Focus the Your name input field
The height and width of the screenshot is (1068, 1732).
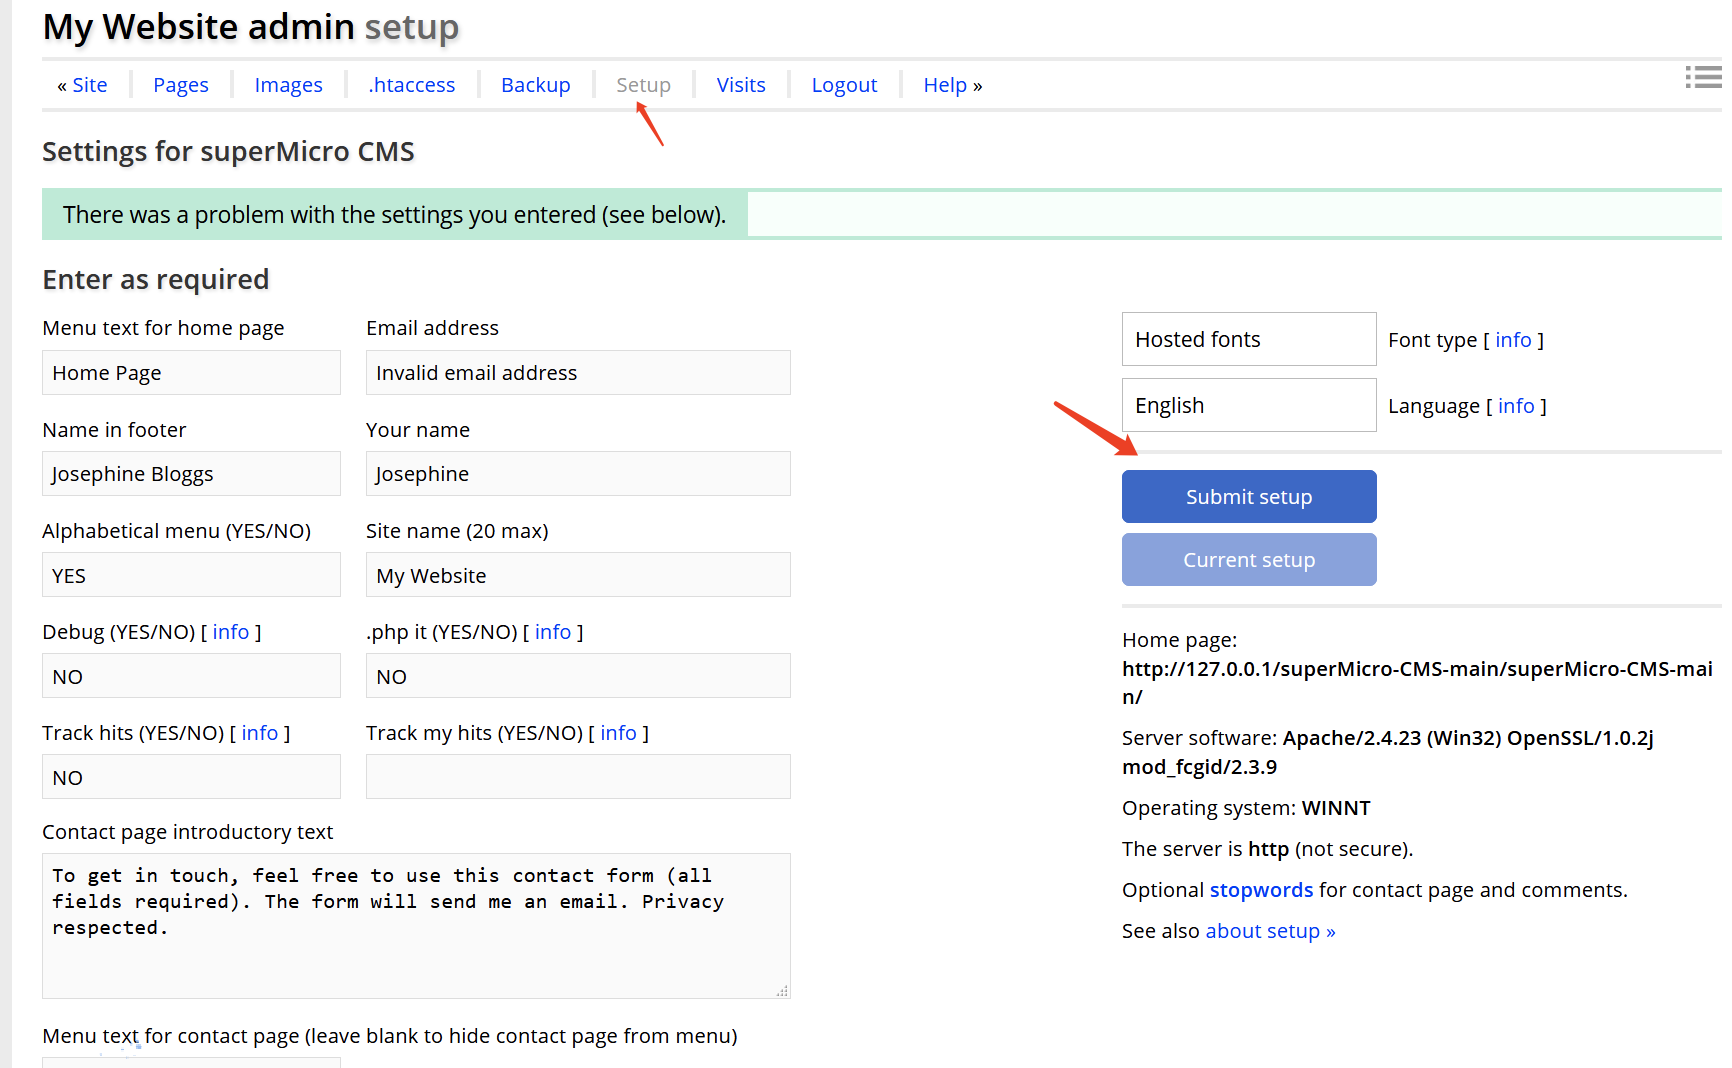click(578, 473)
